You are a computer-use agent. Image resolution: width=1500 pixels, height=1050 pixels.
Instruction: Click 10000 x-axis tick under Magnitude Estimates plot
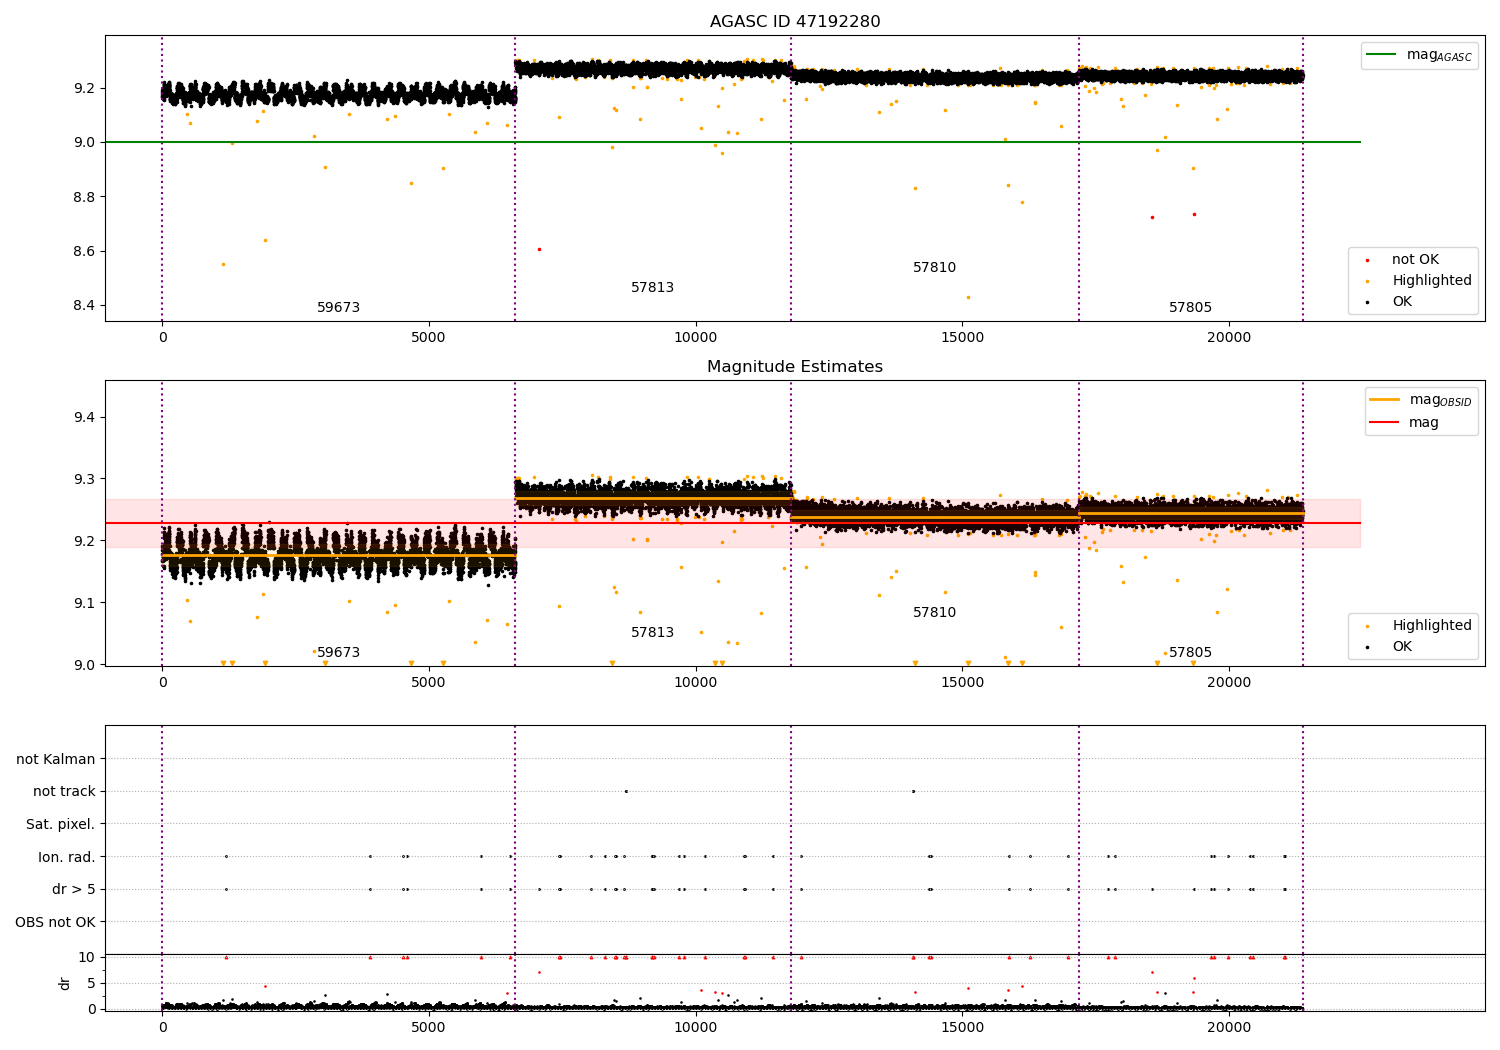[695, 683]
